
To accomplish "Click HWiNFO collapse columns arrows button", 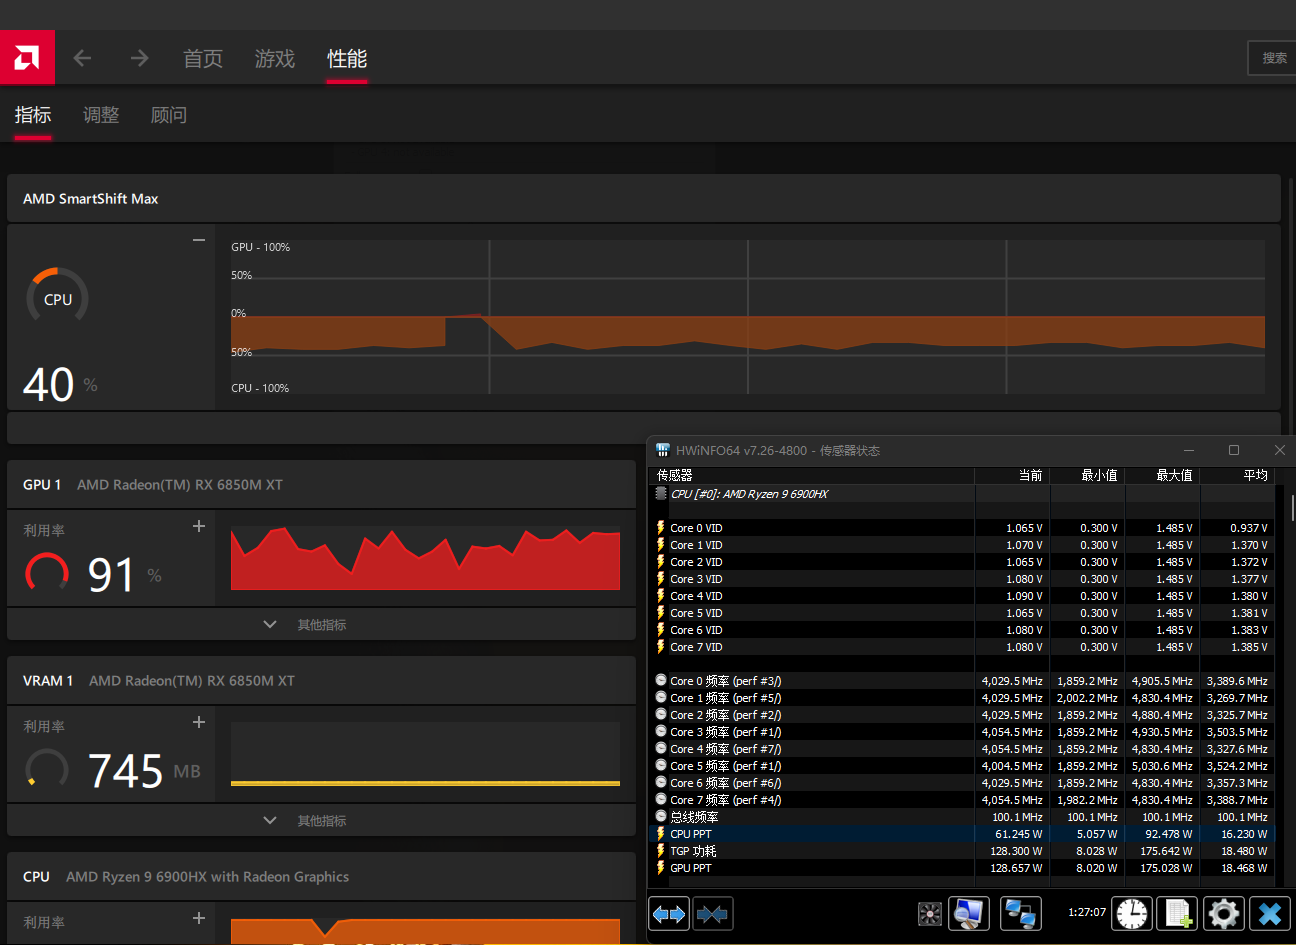I will point(712,913).
